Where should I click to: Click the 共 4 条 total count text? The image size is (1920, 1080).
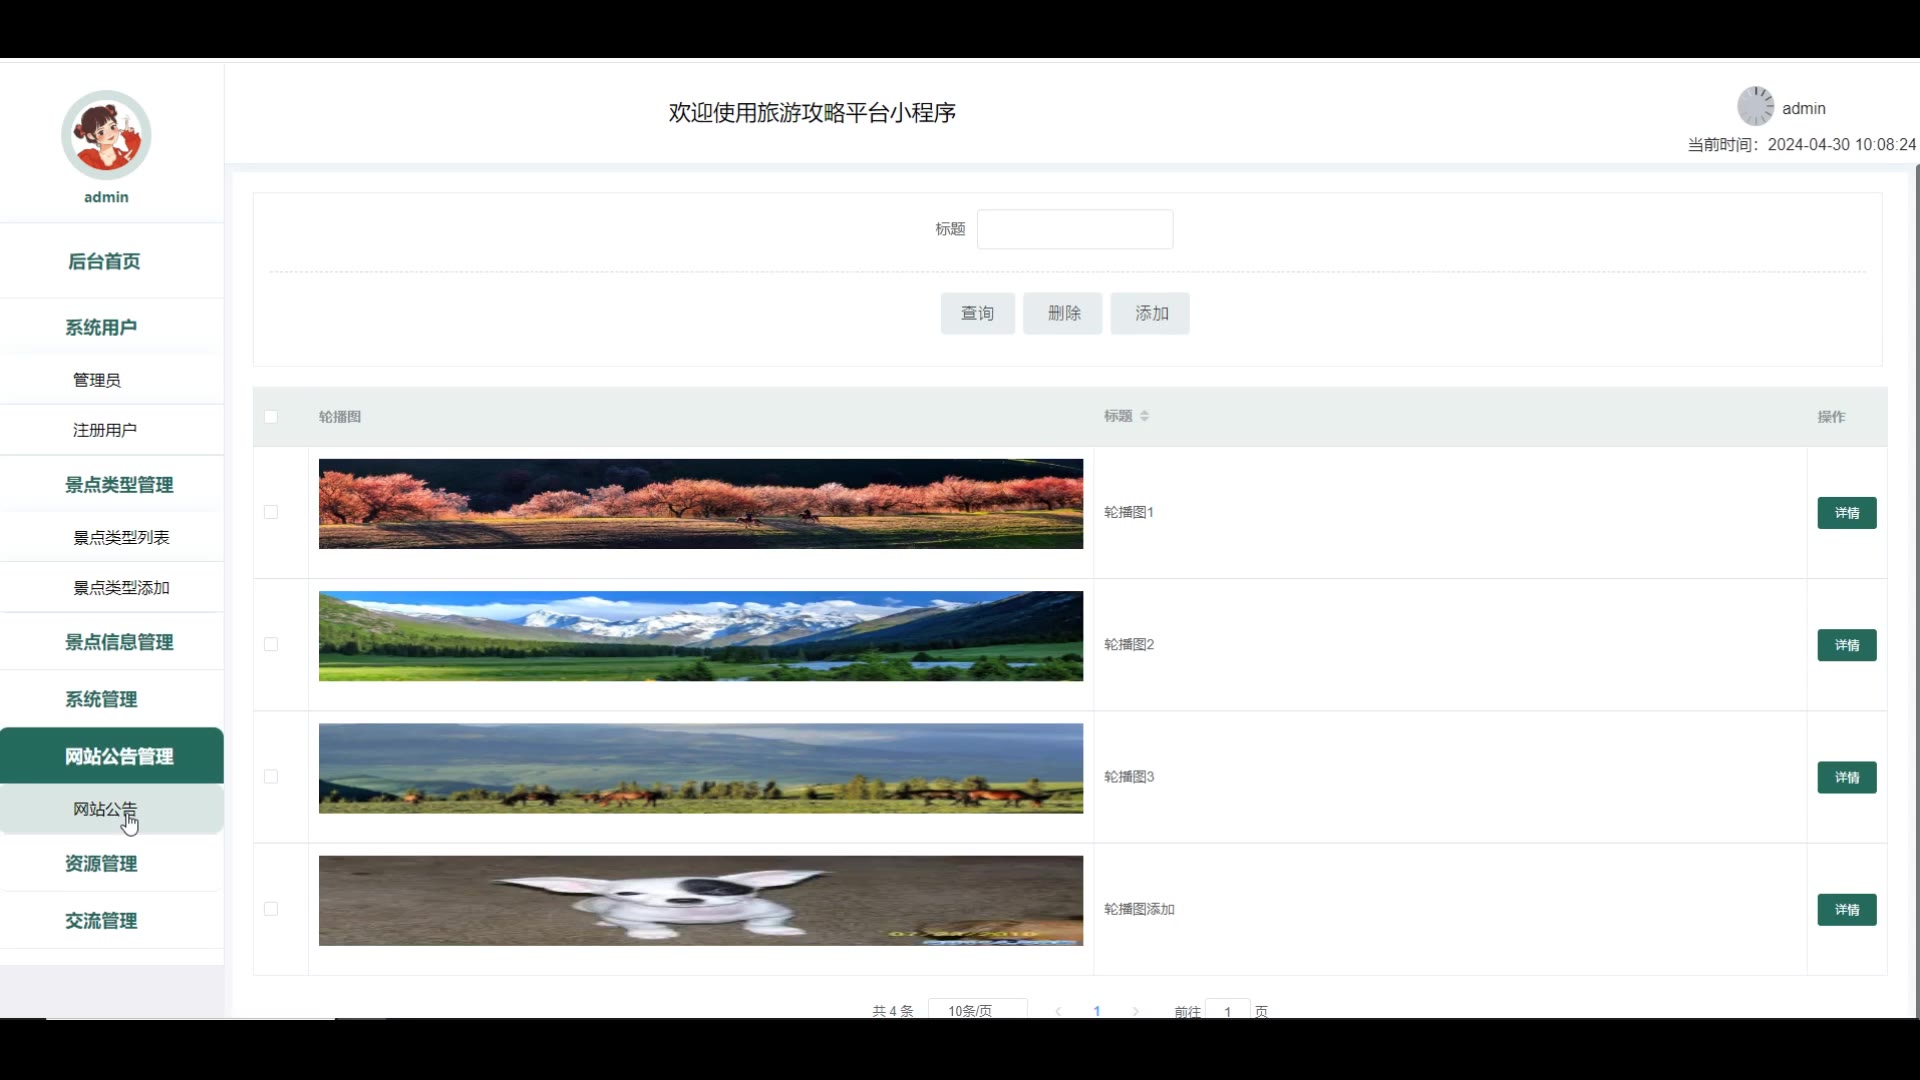tap(893, 1011)
